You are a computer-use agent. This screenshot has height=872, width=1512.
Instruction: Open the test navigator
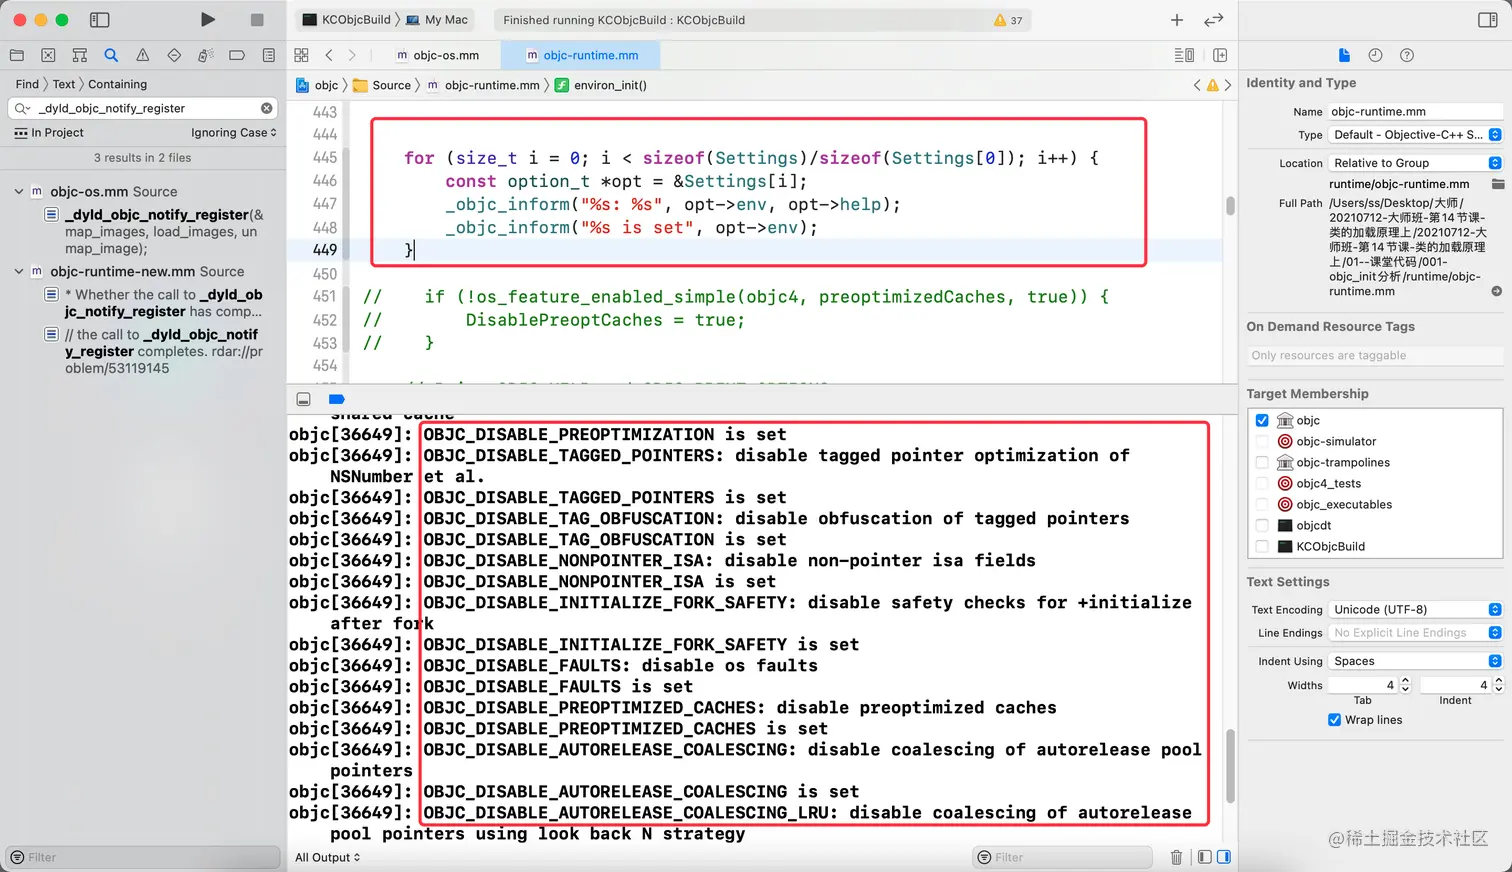coord(174,56)
